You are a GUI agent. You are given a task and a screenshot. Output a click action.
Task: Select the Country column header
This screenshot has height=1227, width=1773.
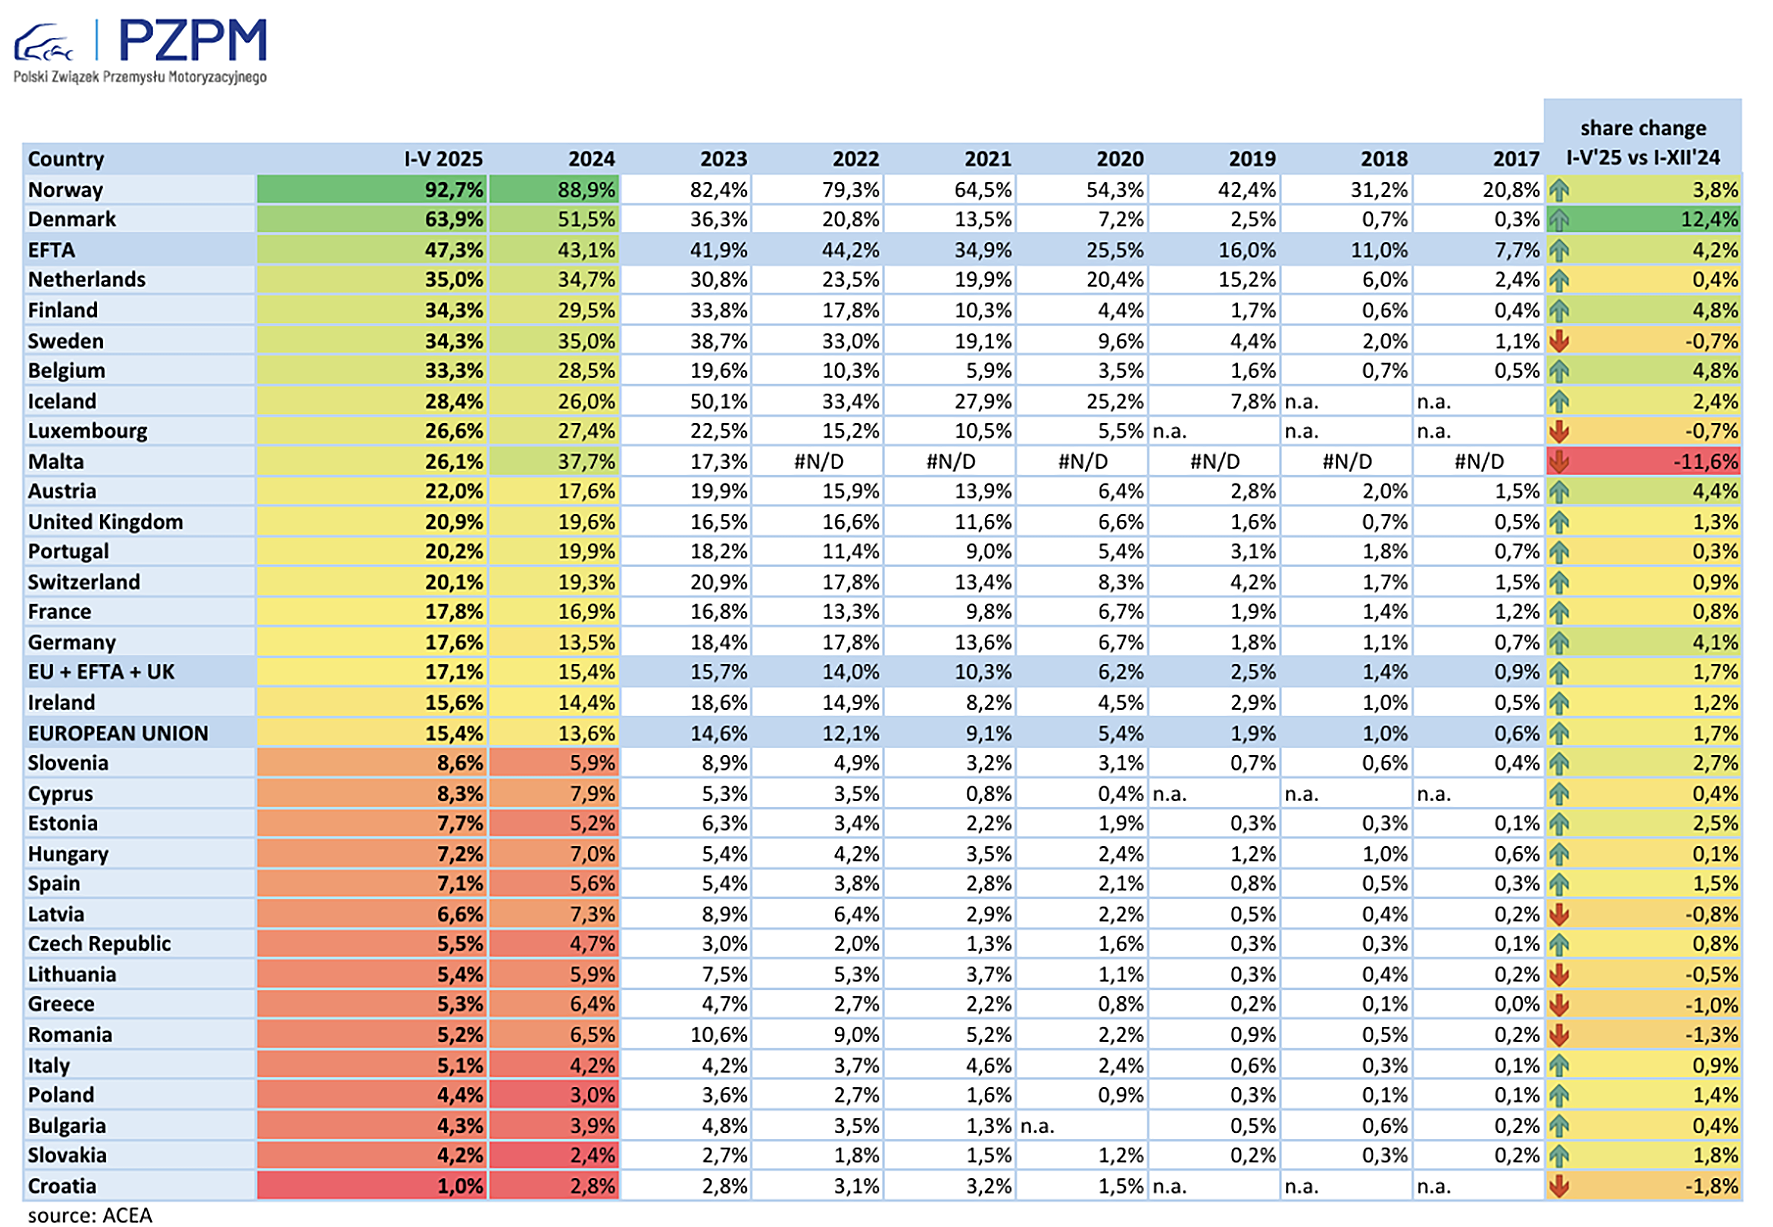pyautogui.click(x=66, y=159)
